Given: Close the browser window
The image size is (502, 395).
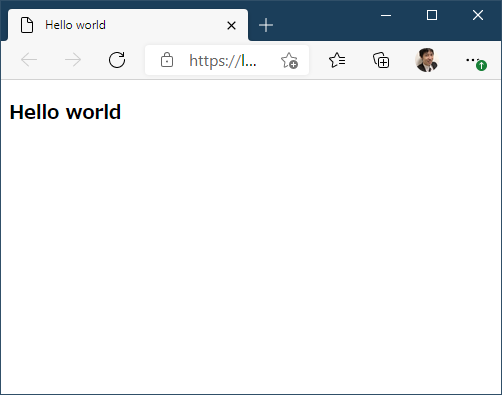Looking at the screenshot, I should pos(478,15).
